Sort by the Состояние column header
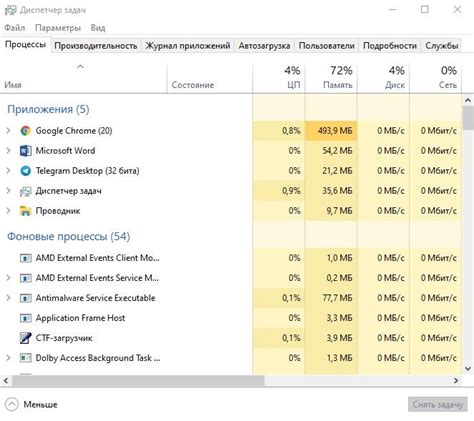 click(210, 77)
